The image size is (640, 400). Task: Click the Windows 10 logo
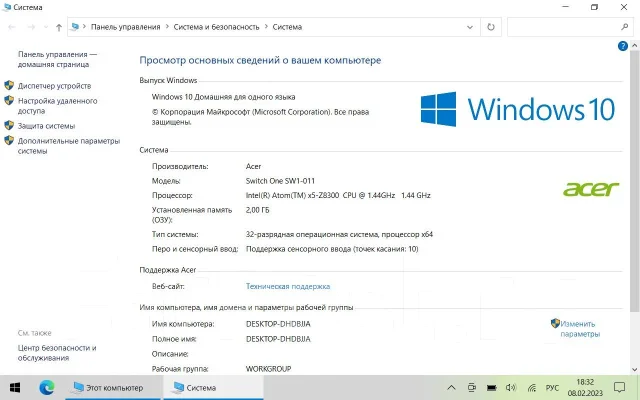(x=518, y=109)
